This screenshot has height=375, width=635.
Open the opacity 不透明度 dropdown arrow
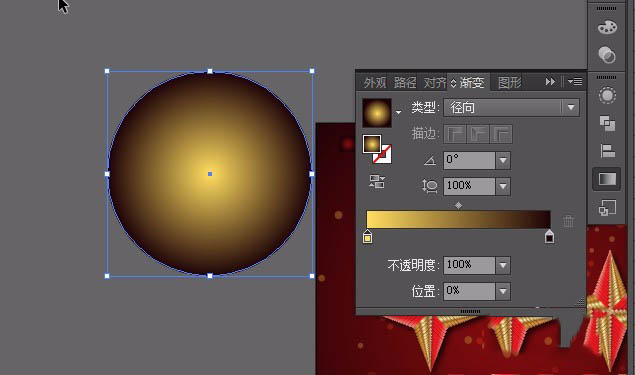click(x=503, y=265)
